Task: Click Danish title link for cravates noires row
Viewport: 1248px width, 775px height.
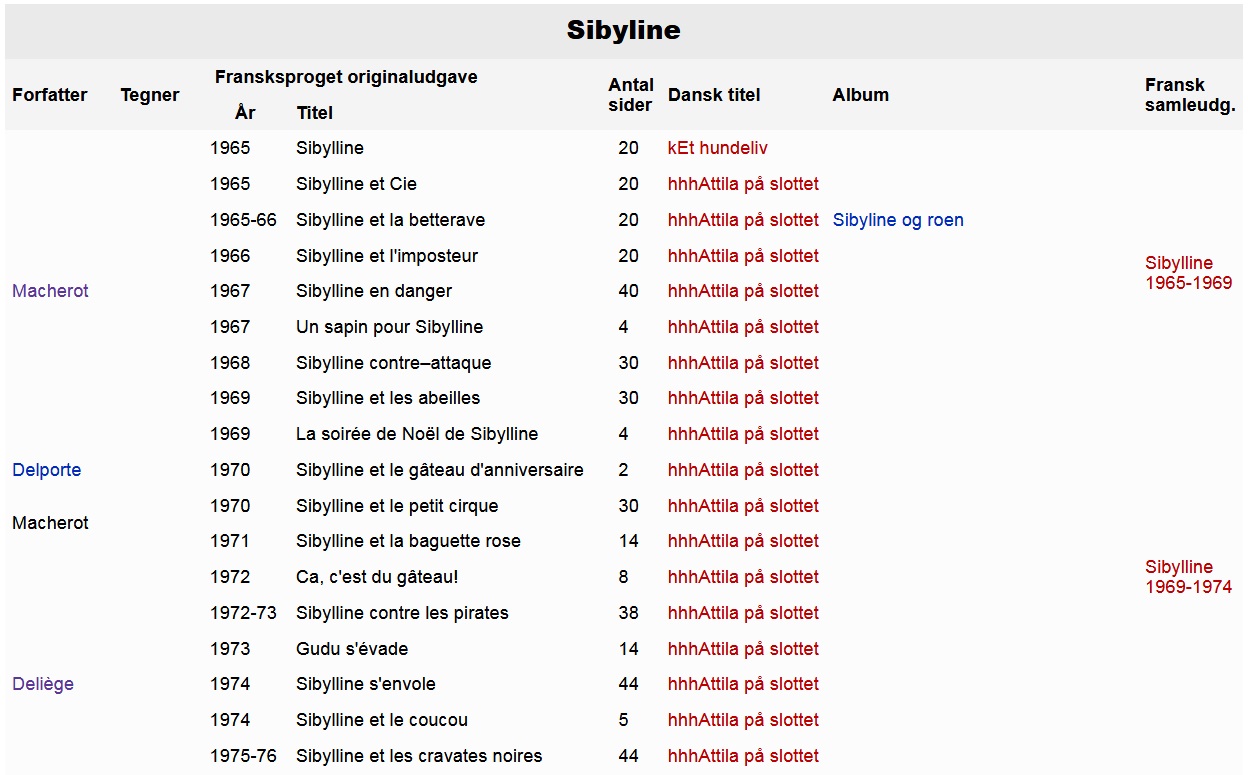Action: [743, 756]
